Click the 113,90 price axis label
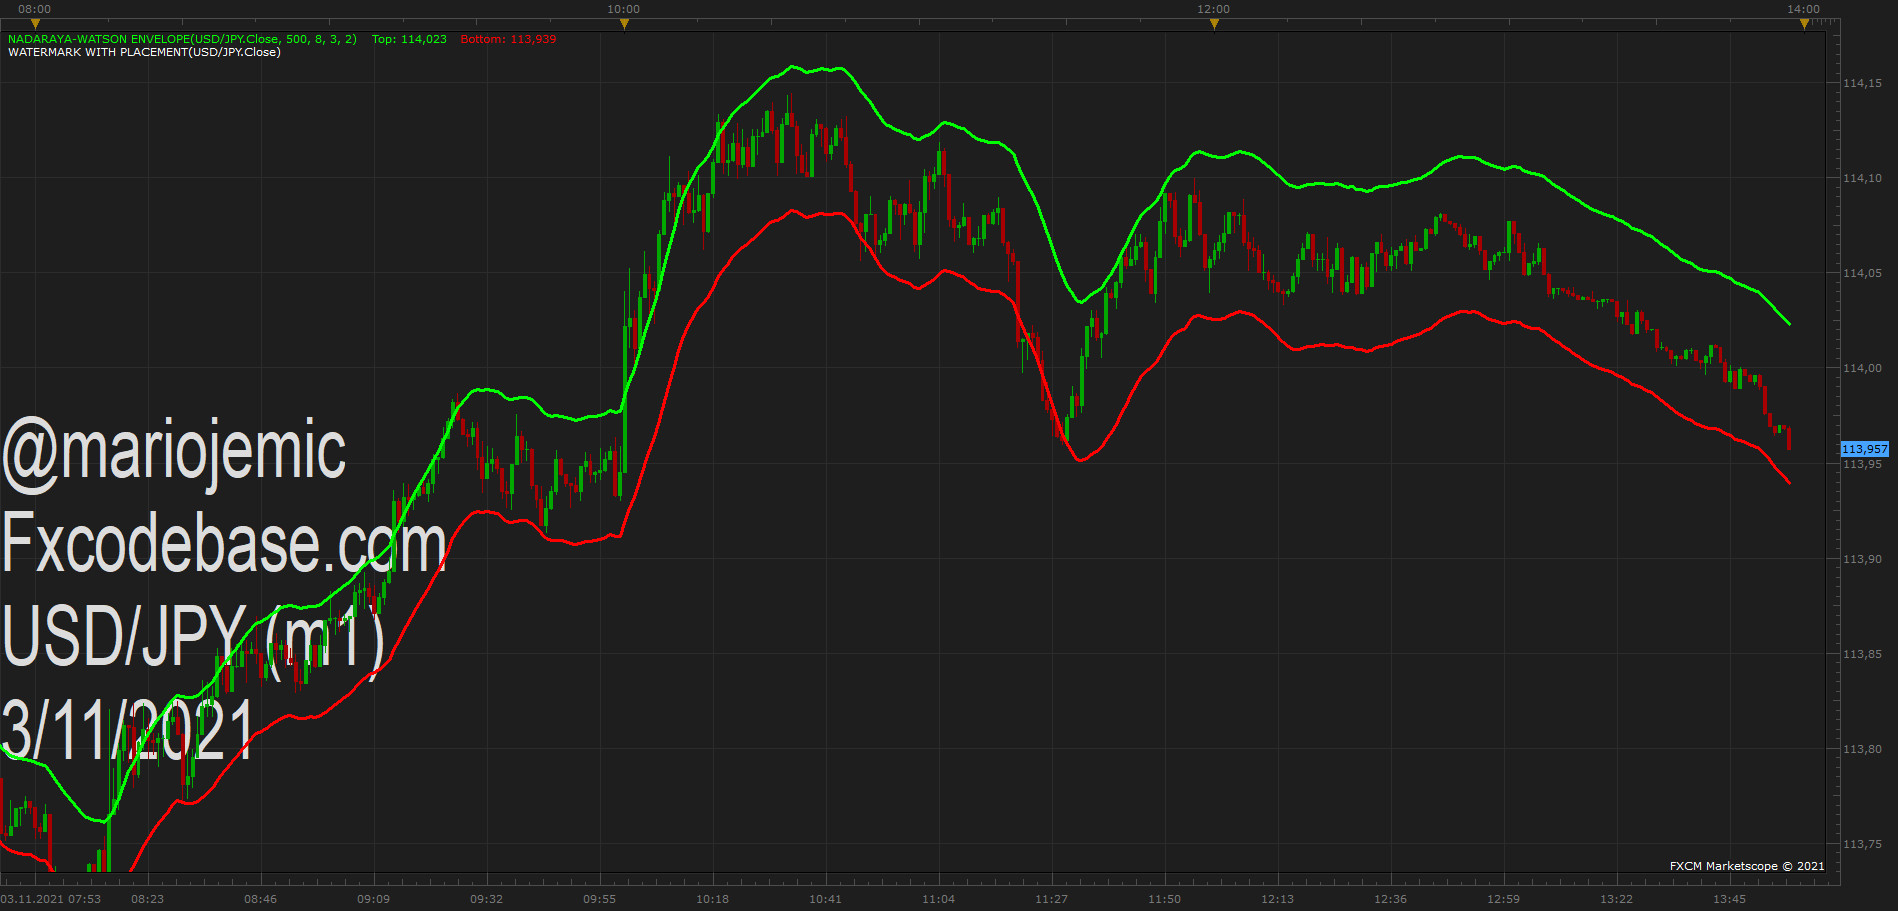Screen dimensions: 1898x911 coord(1862,559)
